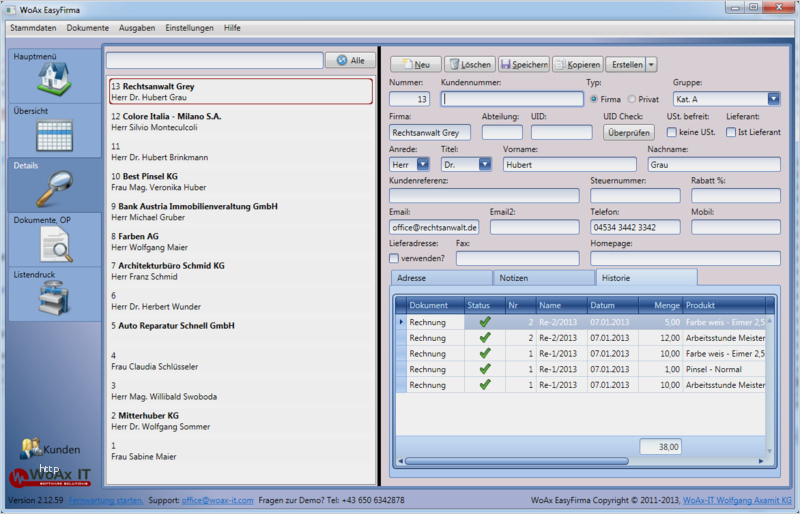Open the Übersicht calendar grid icon
The width and height of the screenshot is (800, 514).
(x=54, y=135)
